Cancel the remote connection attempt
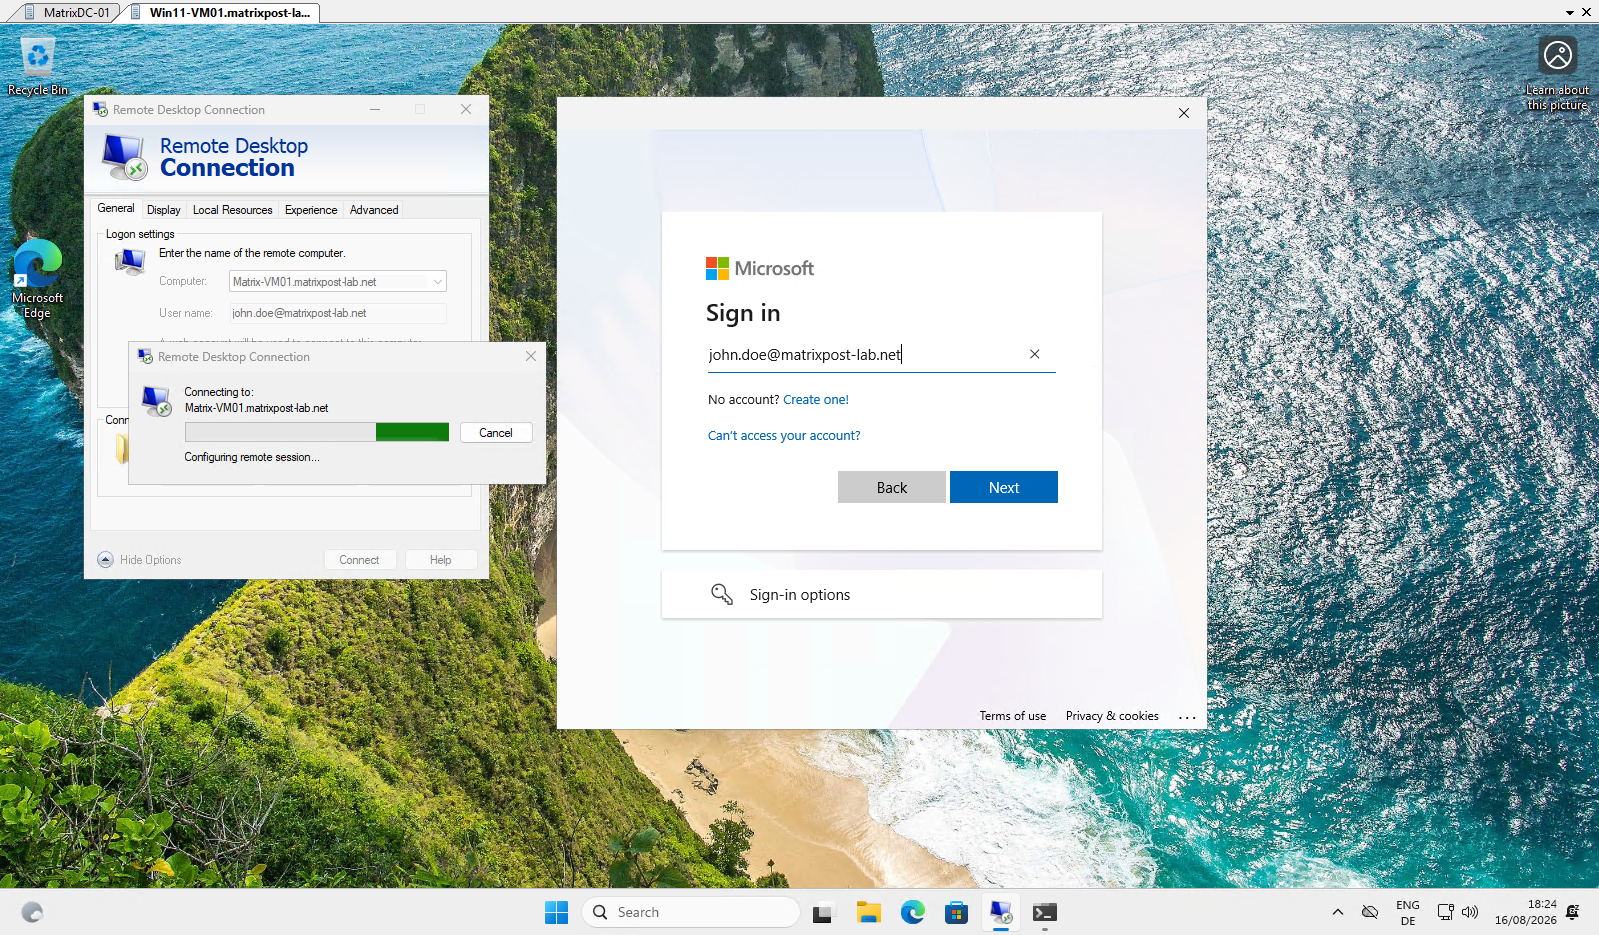This screenshot has height=935, width=1599. (496, 433)
